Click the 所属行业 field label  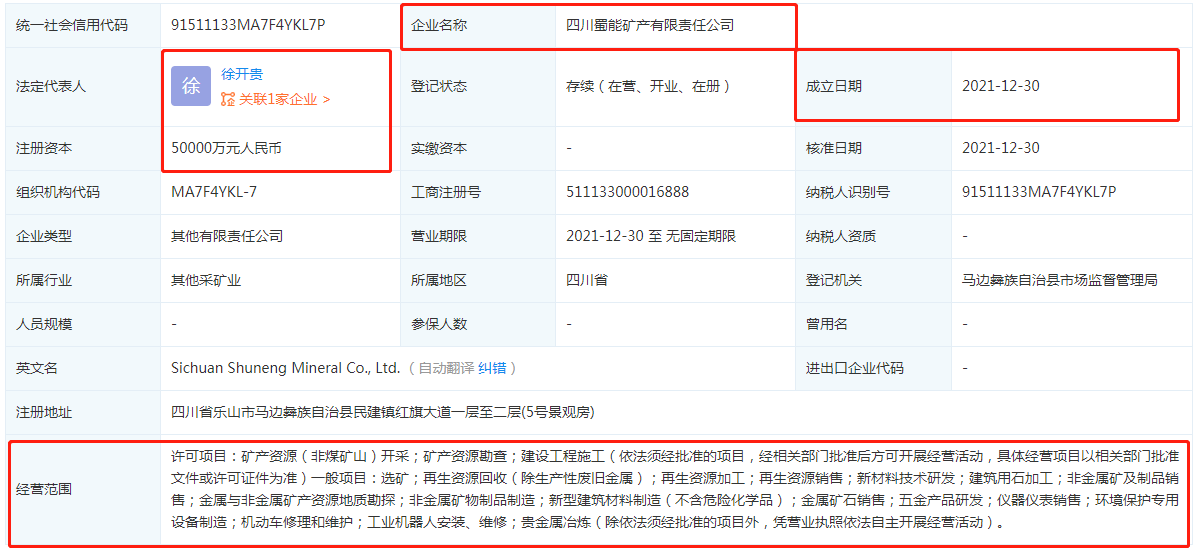tap(44, 280)
